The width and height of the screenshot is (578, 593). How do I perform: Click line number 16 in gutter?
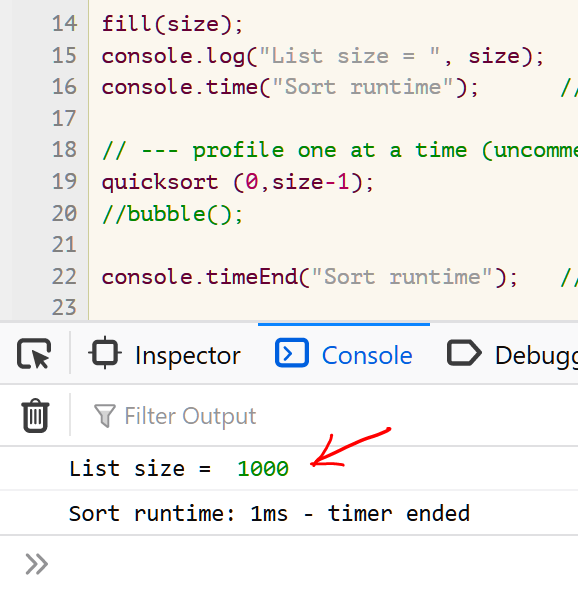coord(64,87)
